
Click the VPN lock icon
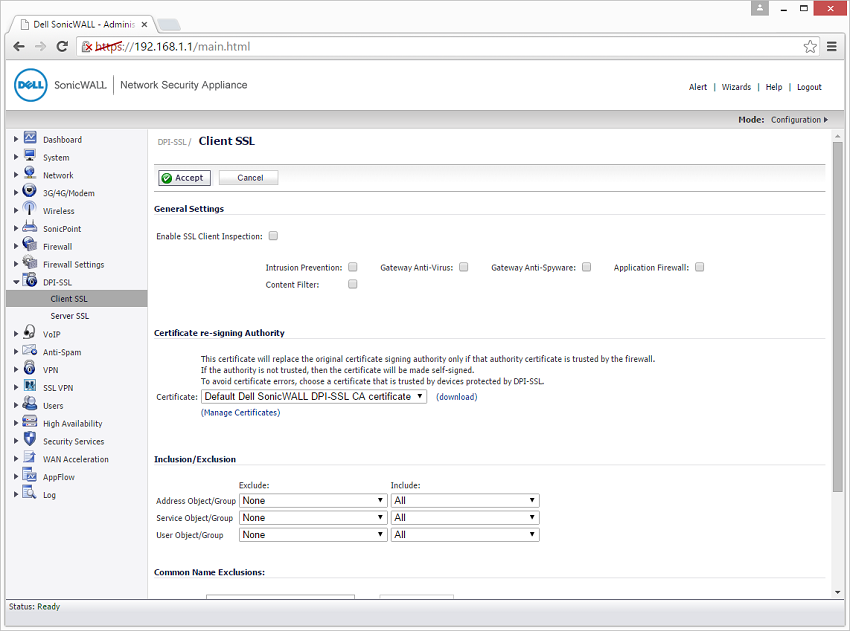click(30, 369)
